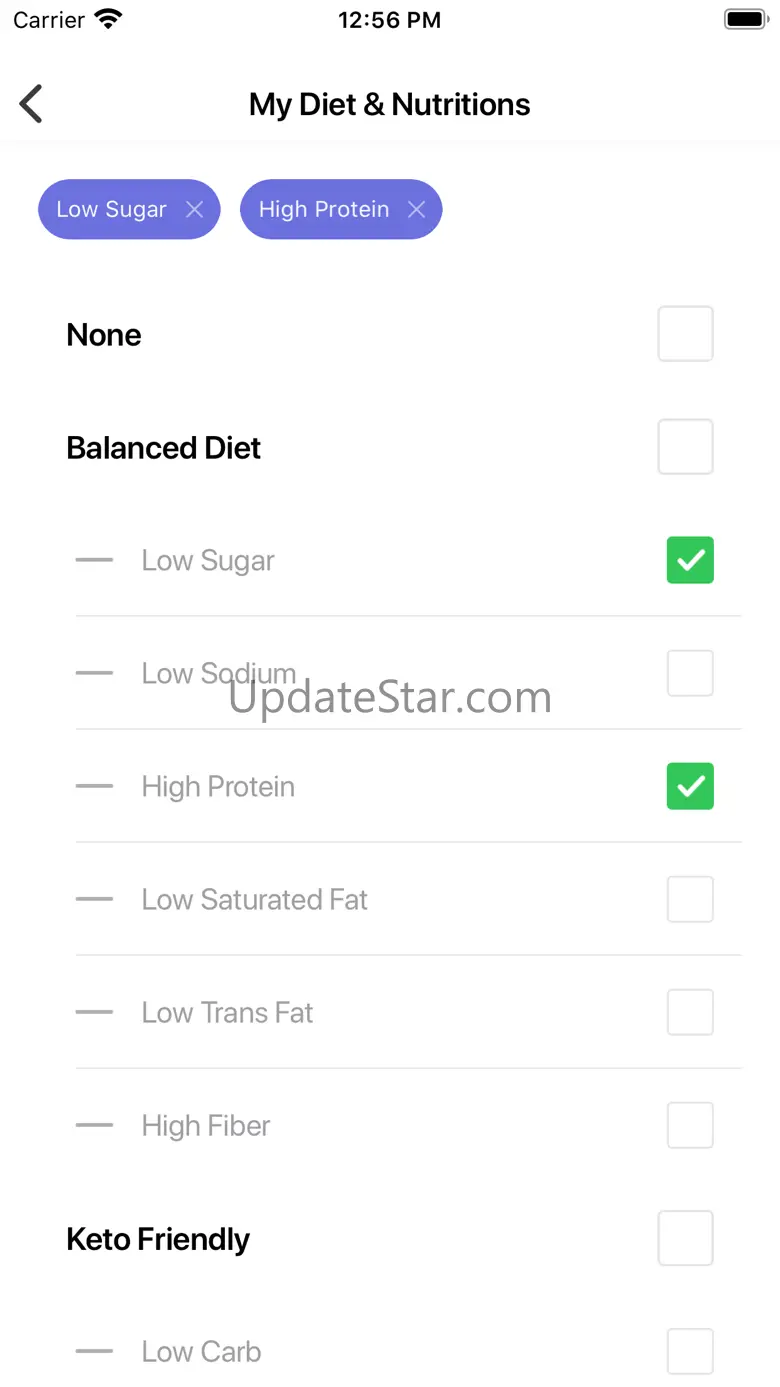Check the Keto Friendly checkbox
The height and width of the screenshot is (1387, 780).
(685, 1238)
